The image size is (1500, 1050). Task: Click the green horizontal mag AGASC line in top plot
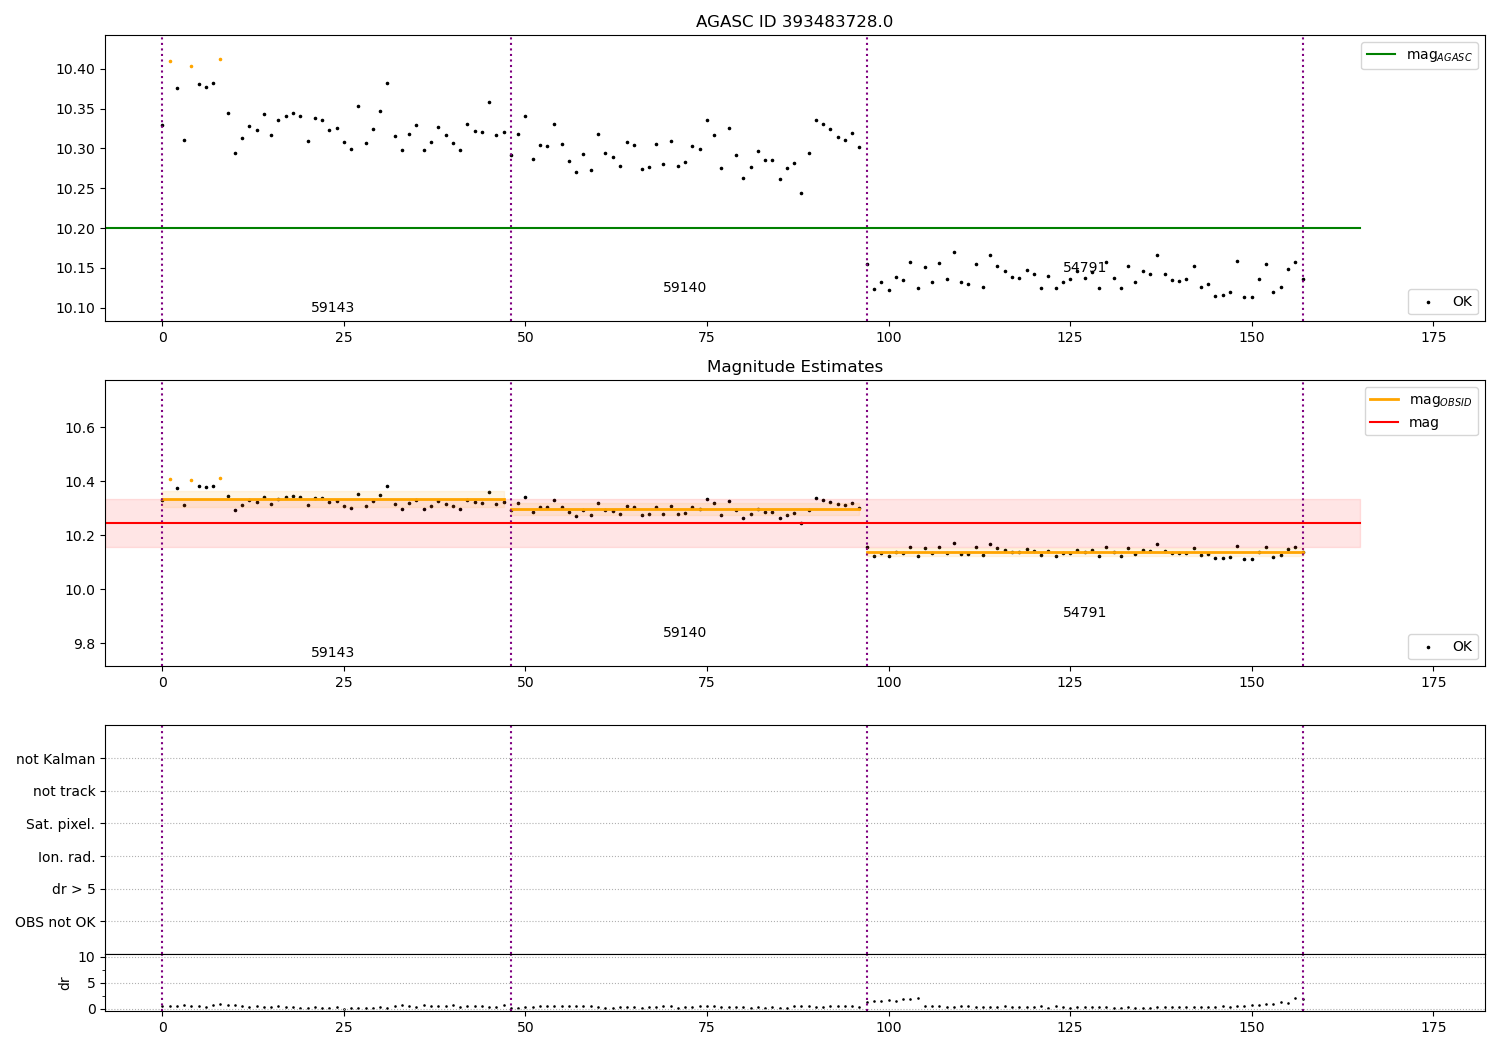[732, 228]
